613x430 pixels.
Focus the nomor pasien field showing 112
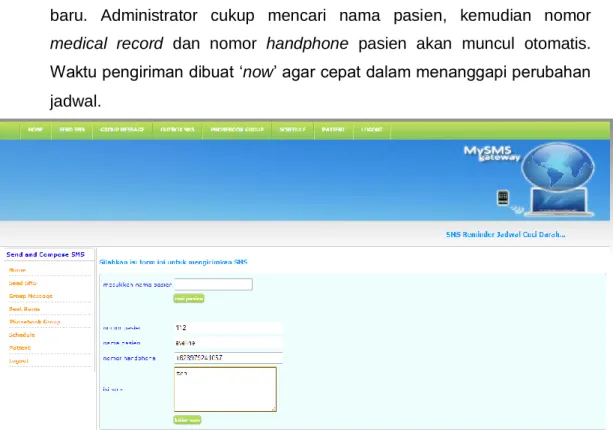[x=228, y=328]
